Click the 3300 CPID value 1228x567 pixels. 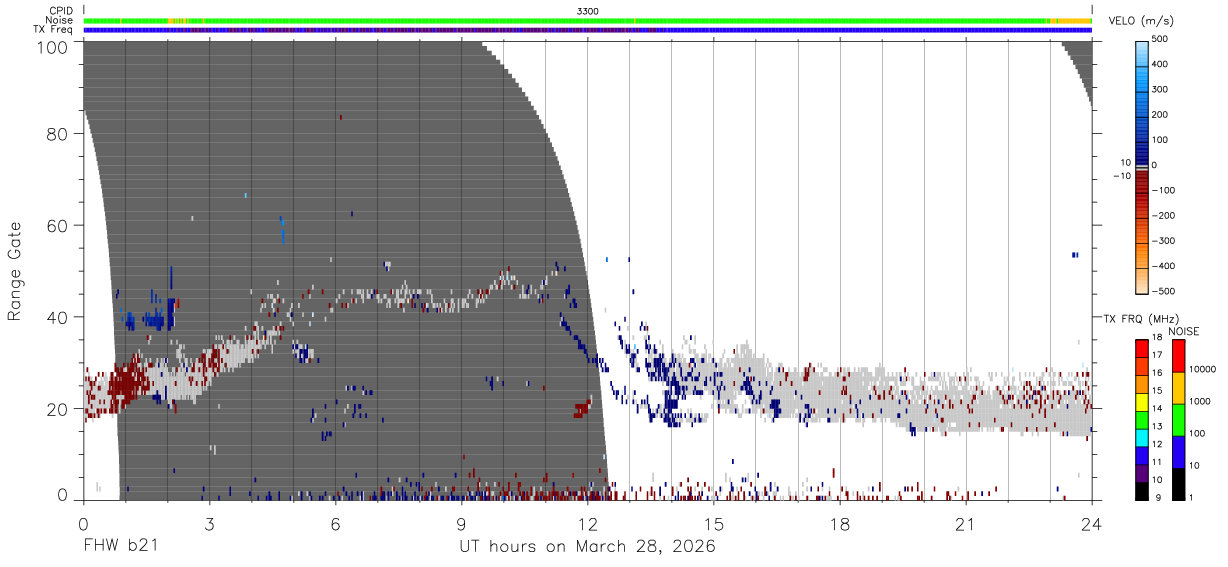[x=588, y=11]
